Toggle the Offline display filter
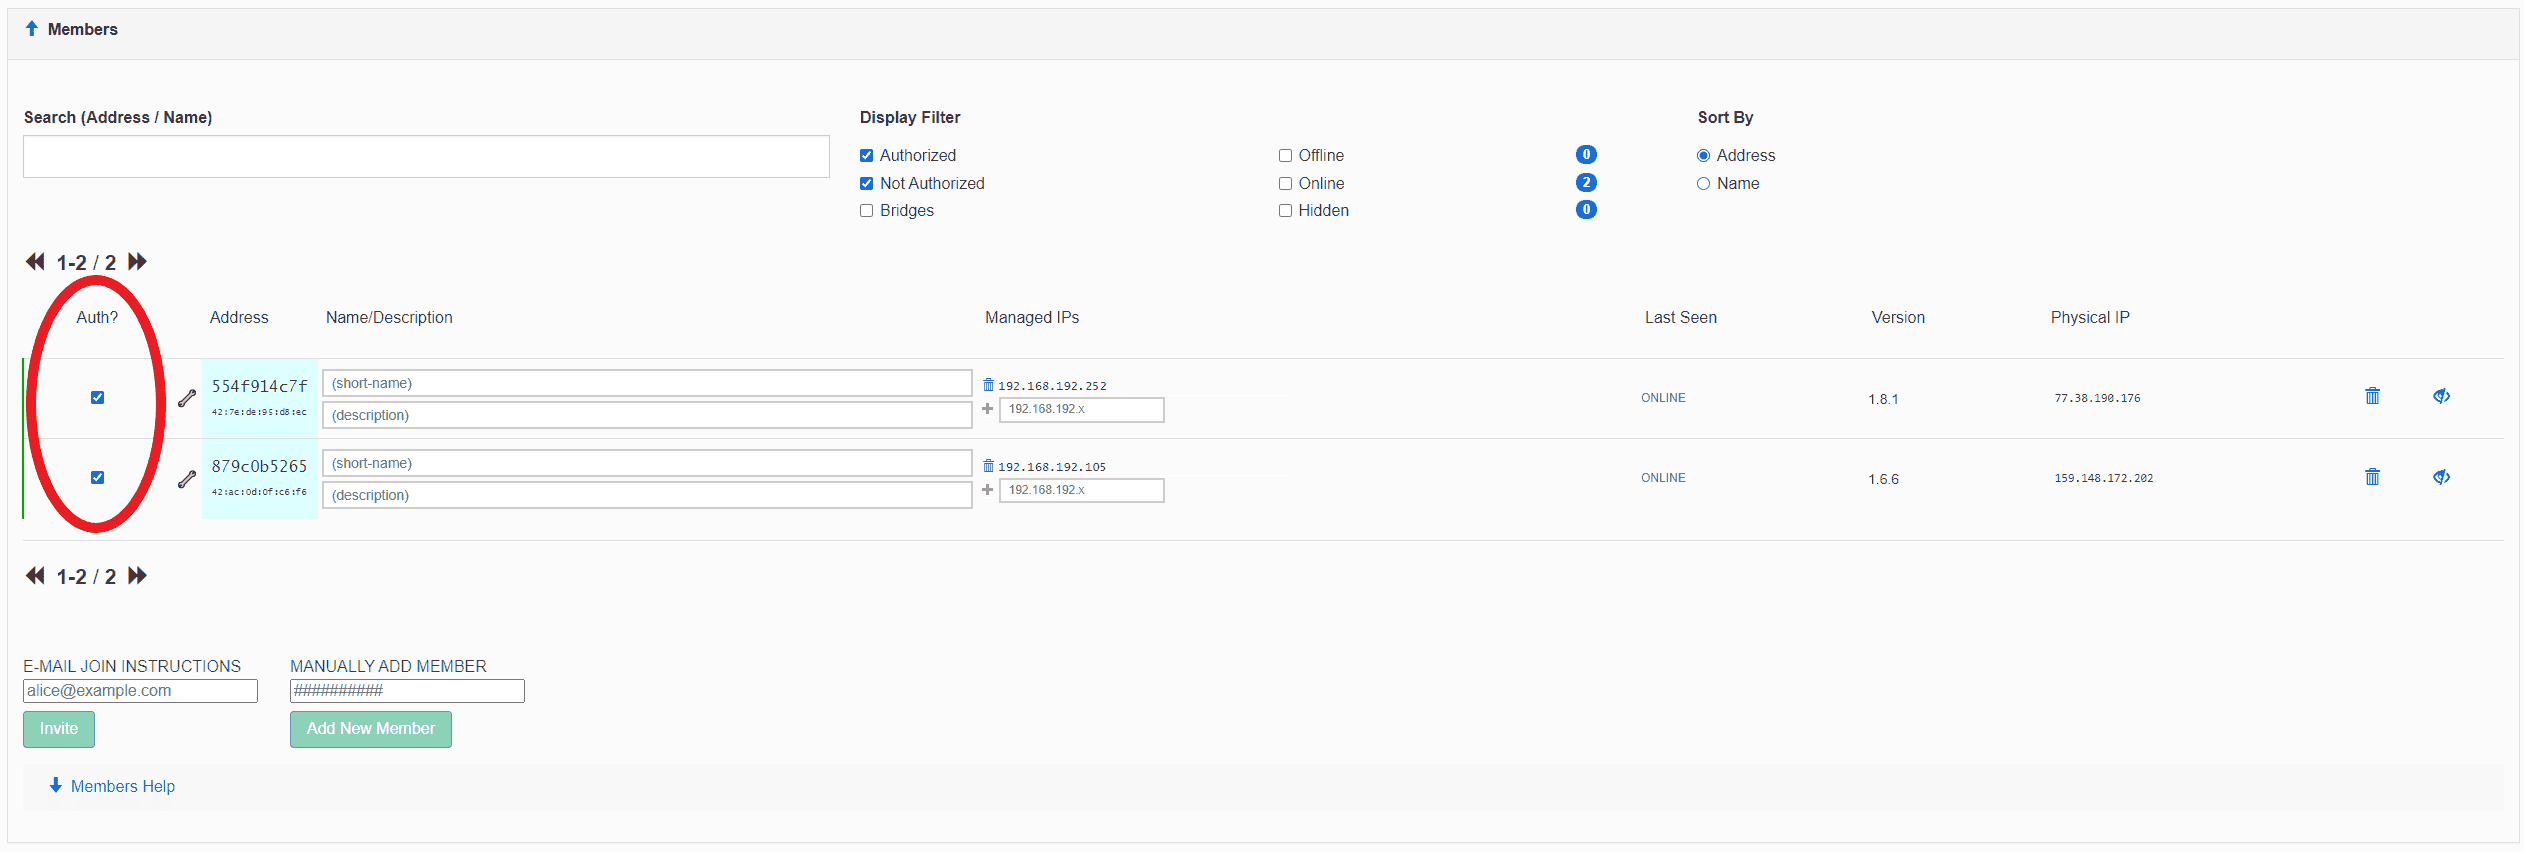The height and width of the screenshot is (852, 2524). [1285, 156]
